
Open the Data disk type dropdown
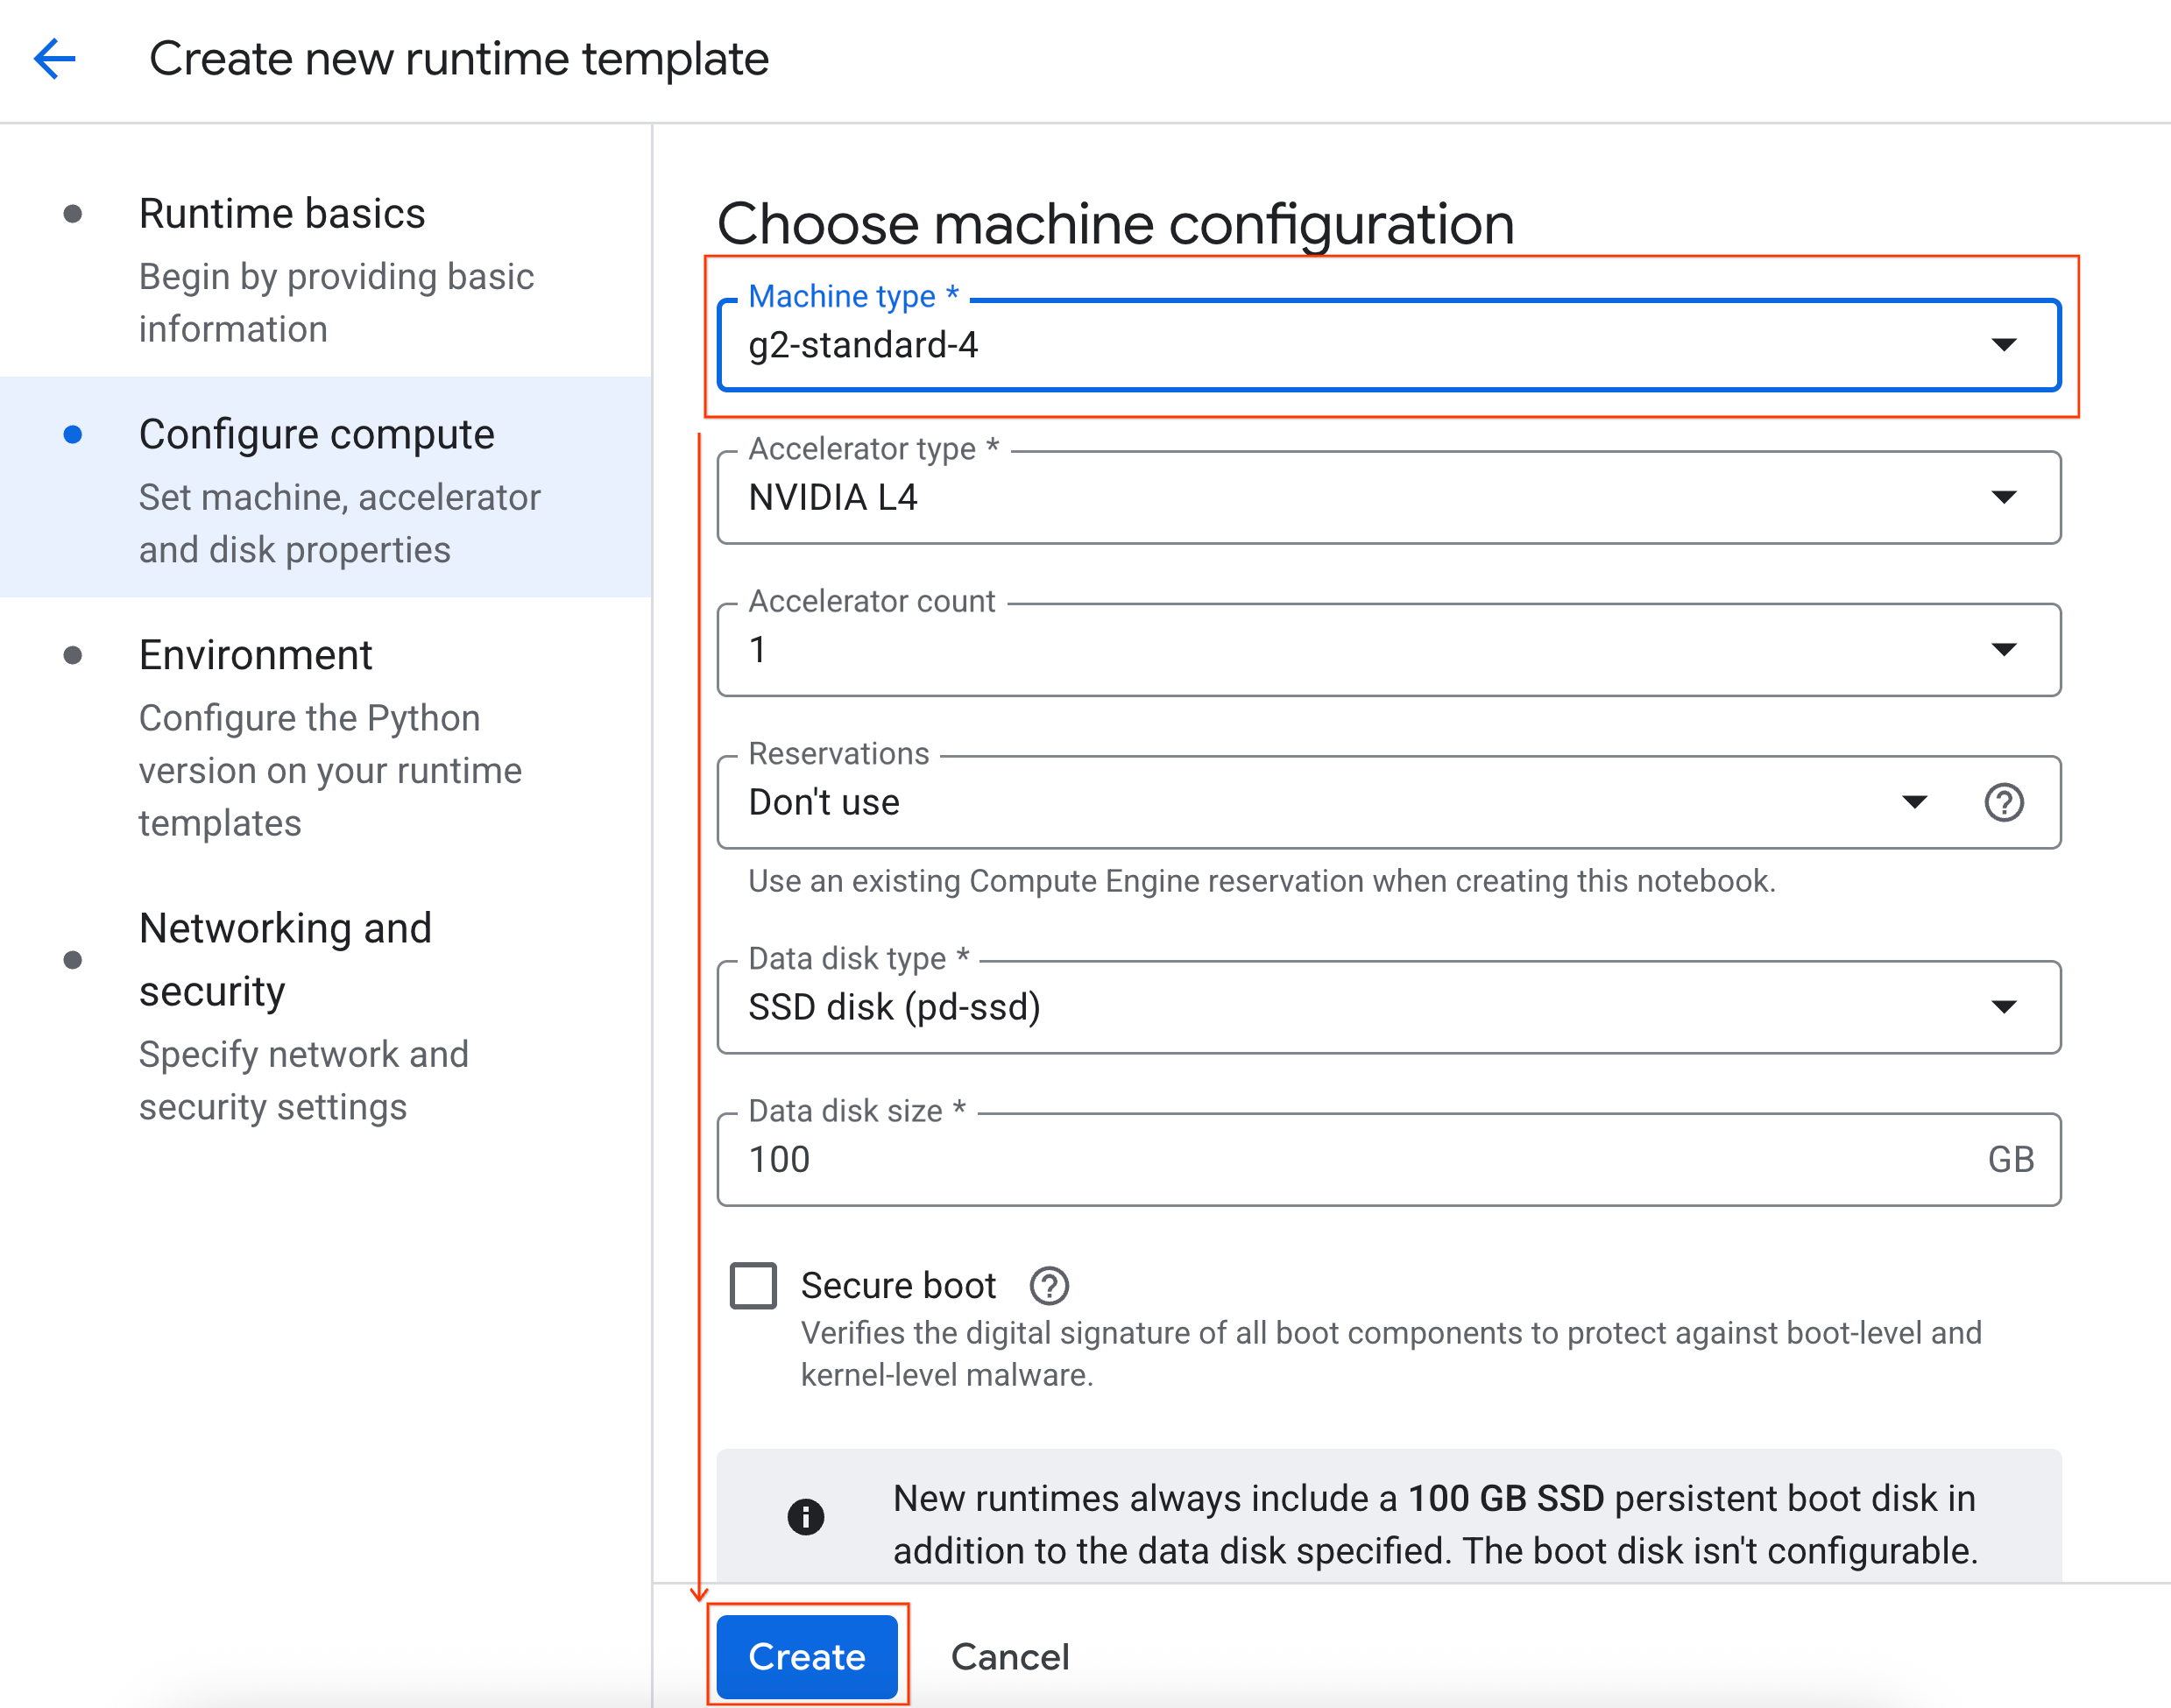pos(2007,1007)
